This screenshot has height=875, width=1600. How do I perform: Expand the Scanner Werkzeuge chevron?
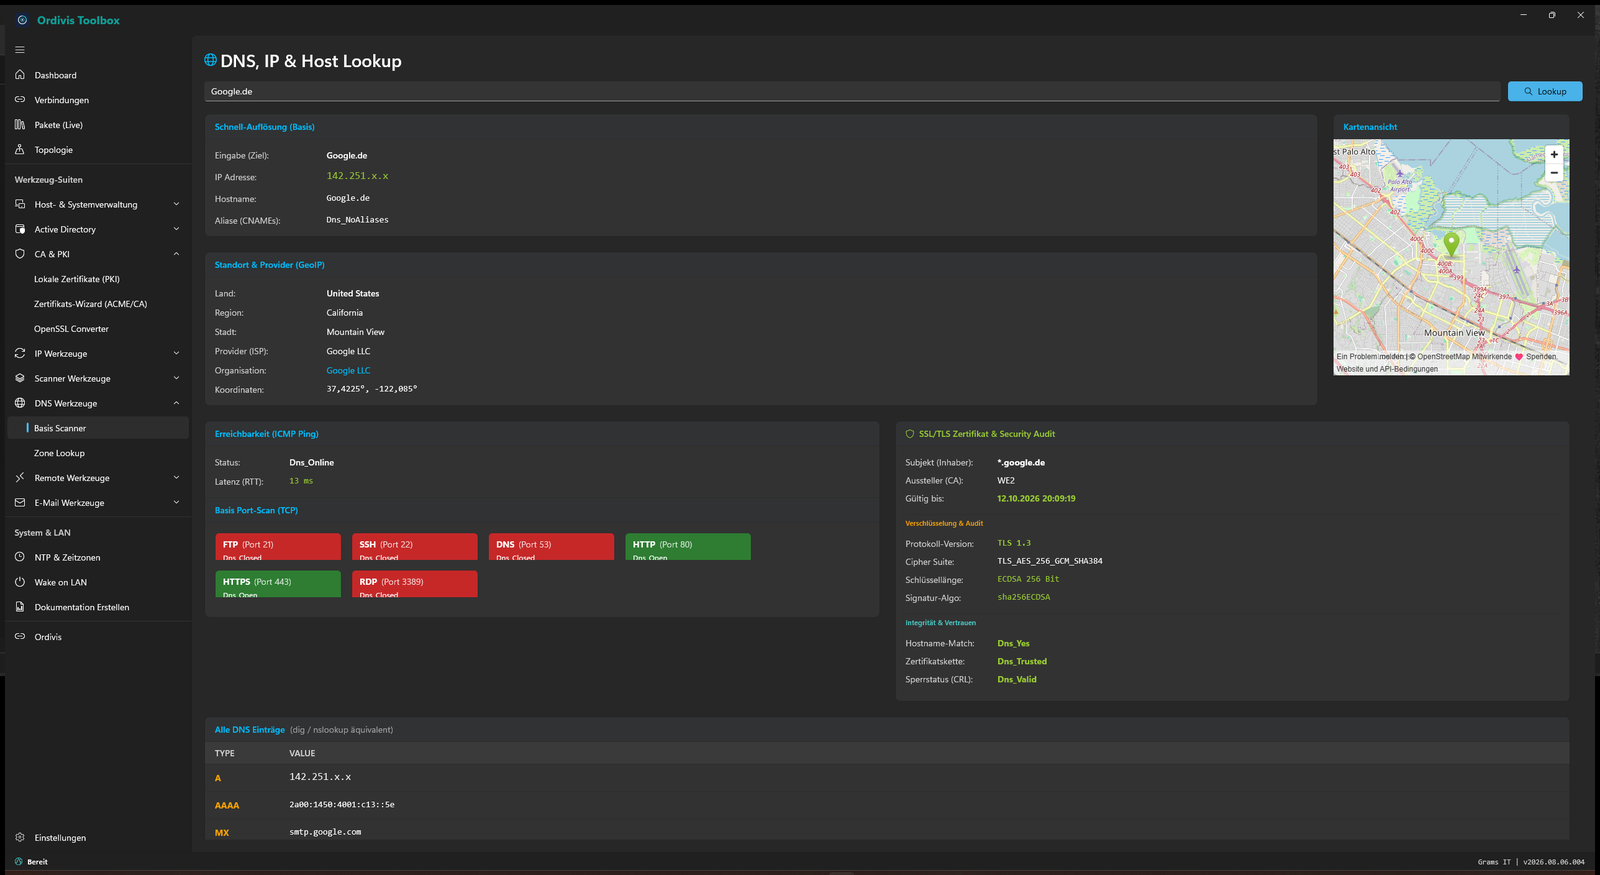(176, 378)
